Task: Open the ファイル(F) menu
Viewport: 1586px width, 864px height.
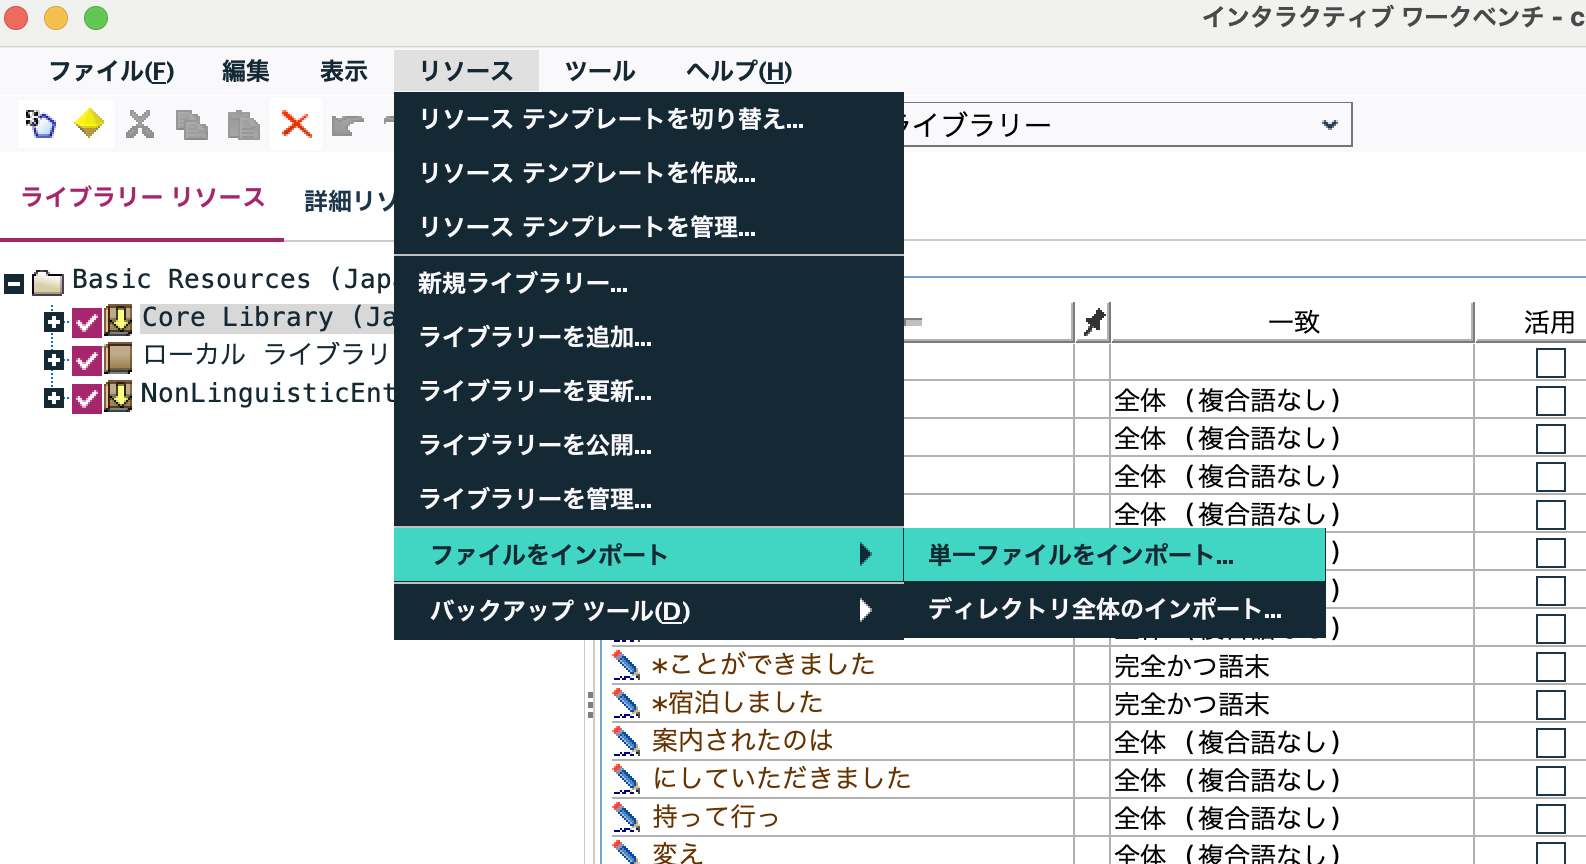Action: 111,71
